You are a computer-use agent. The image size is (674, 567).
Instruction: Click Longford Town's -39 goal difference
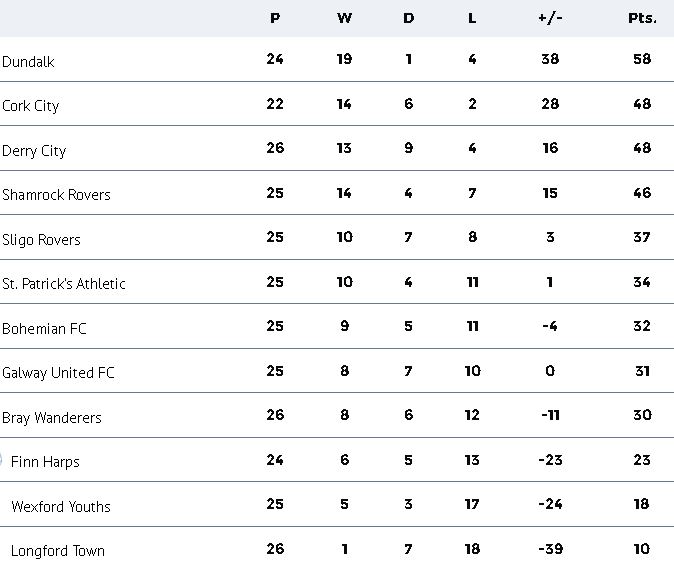[550, 549]
